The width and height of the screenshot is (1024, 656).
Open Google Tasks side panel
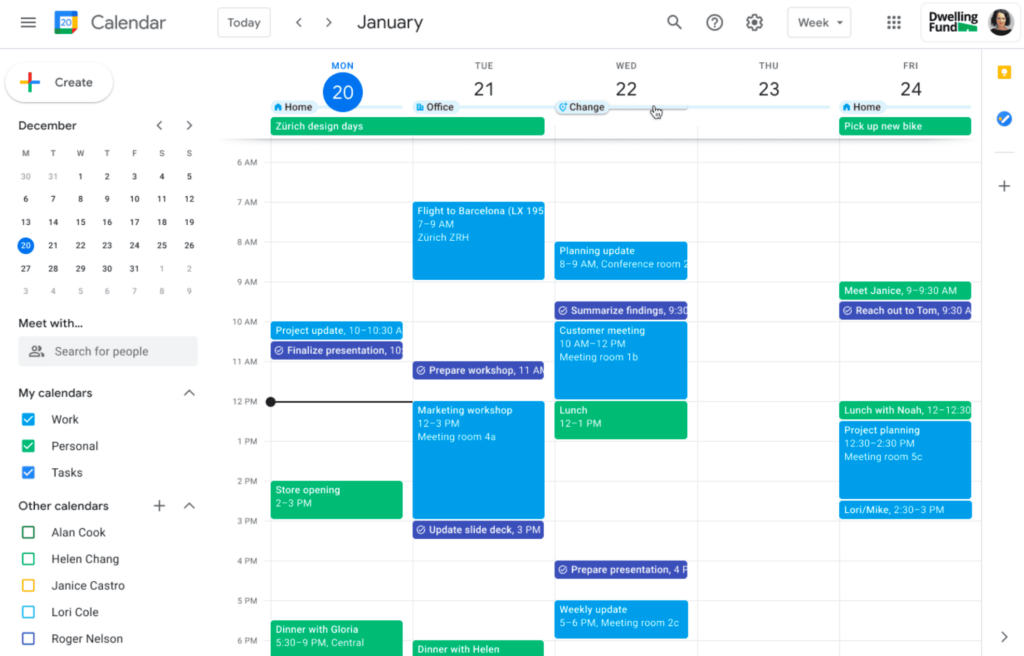point(1004,118)
